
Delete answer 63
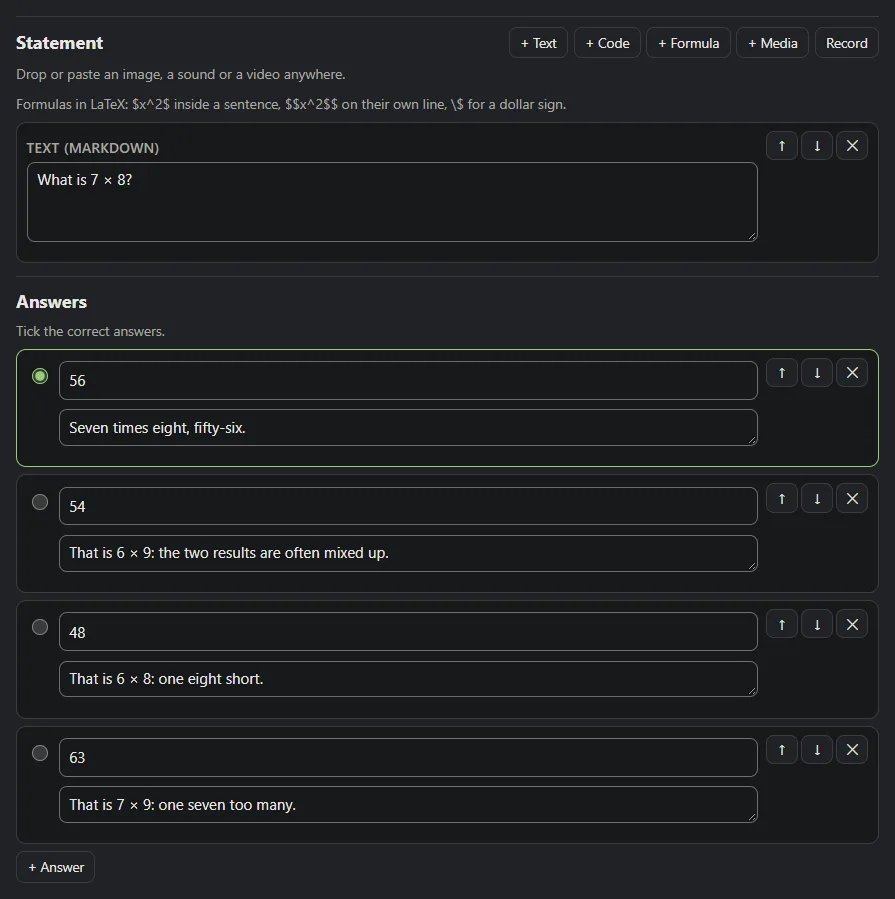click(x=852, y=749)
